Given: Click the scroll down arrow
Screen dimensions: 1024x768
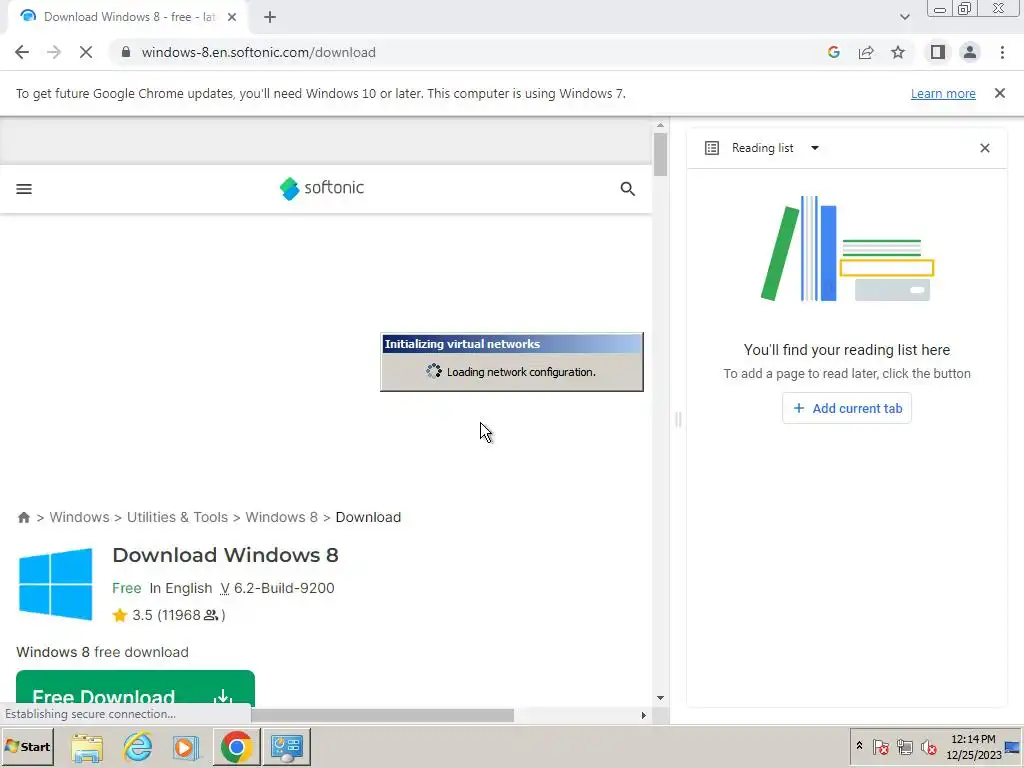Looking at the screenshot, I should pyautogui.click(x=660, y=698).
